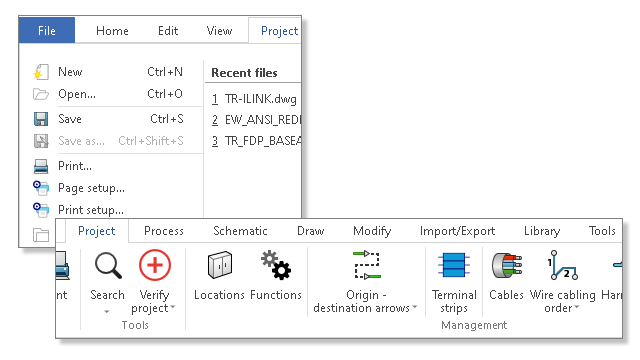Click the Locations cabinet icon
Screen dimensions: 640x360
click(220, 265)
